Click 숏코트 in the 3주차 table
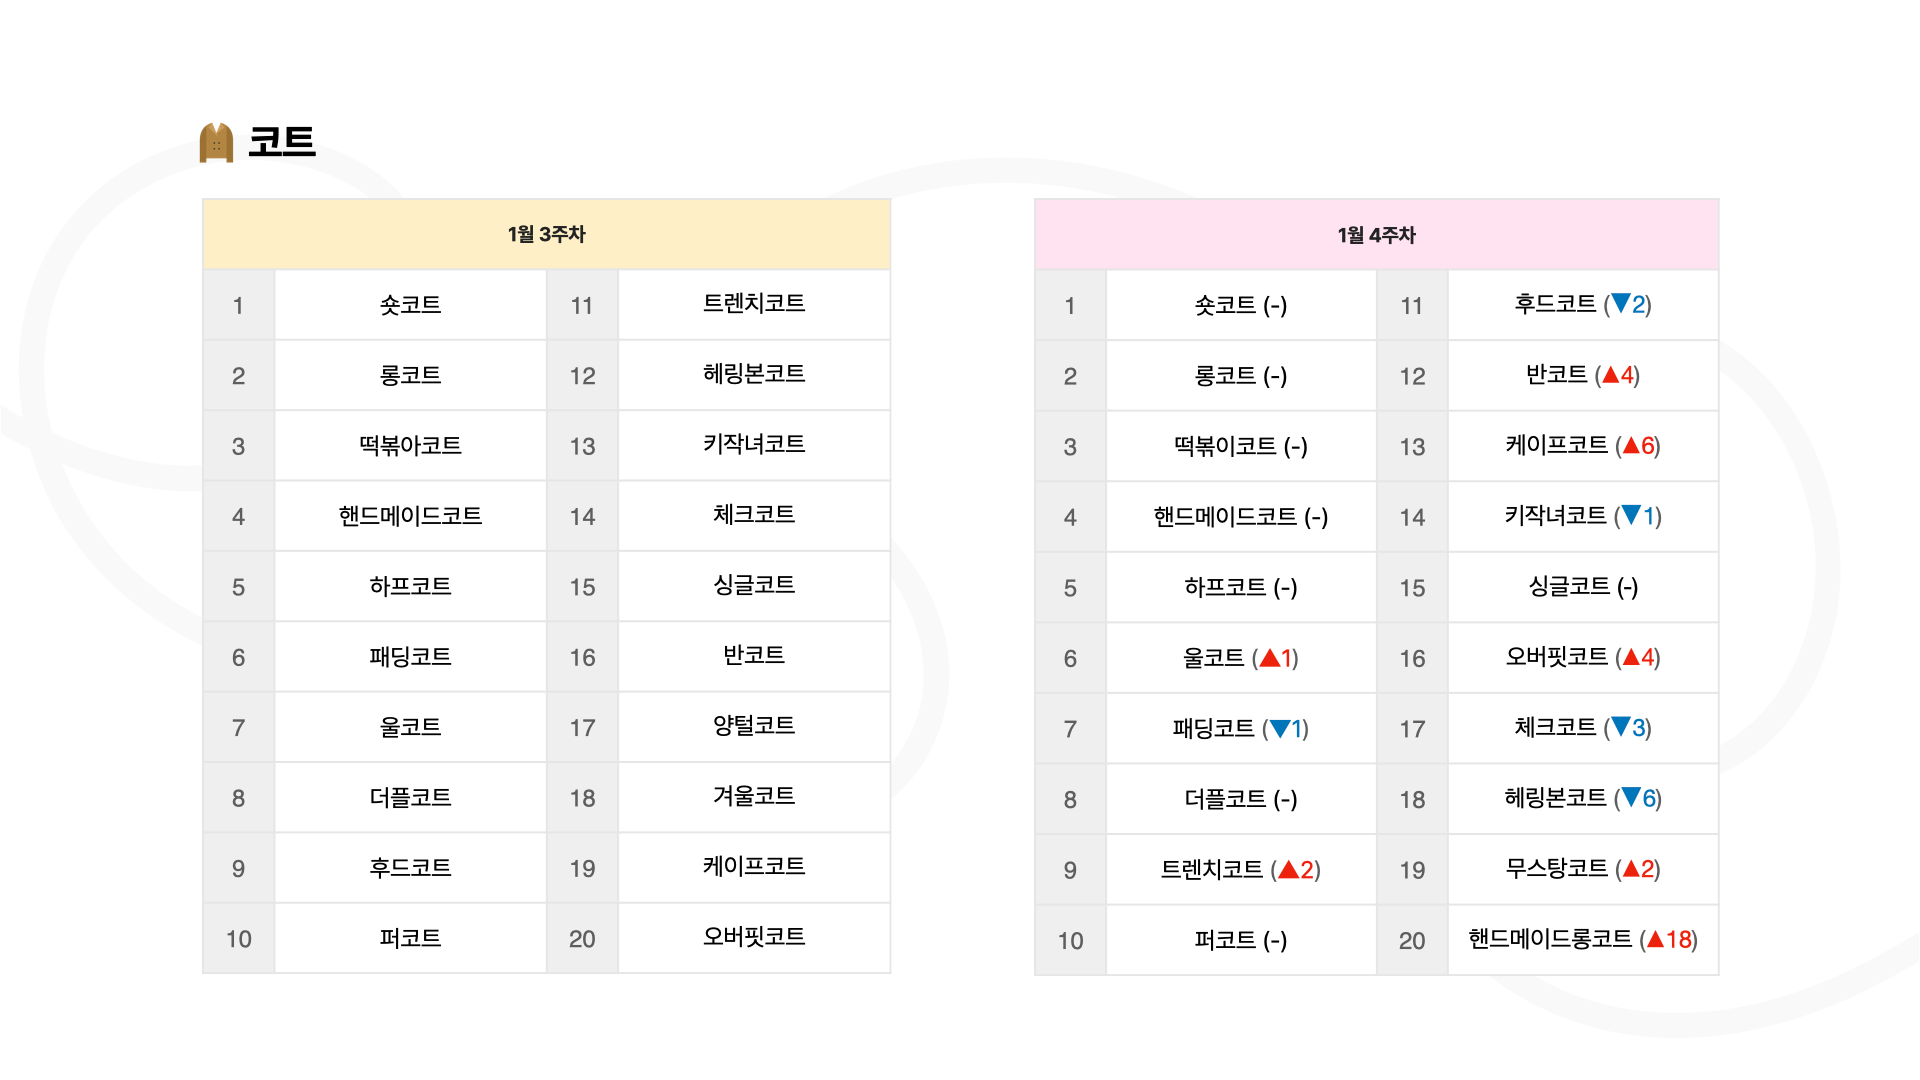Image resolution: width=1920 pixels, height=1080 pixels. click(x=410, y=305)
